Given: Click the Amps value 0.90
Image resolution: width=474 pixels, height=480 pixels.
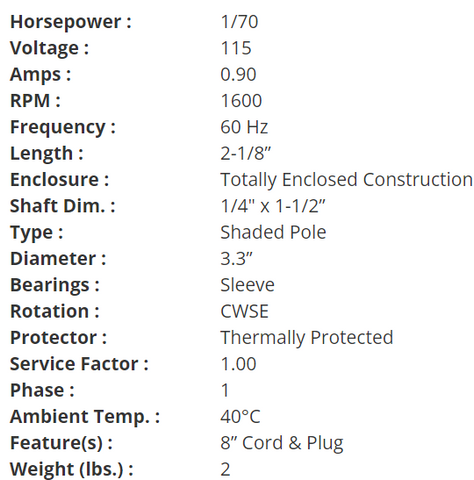Looking at the screenshot, I should tap(238, 74).
